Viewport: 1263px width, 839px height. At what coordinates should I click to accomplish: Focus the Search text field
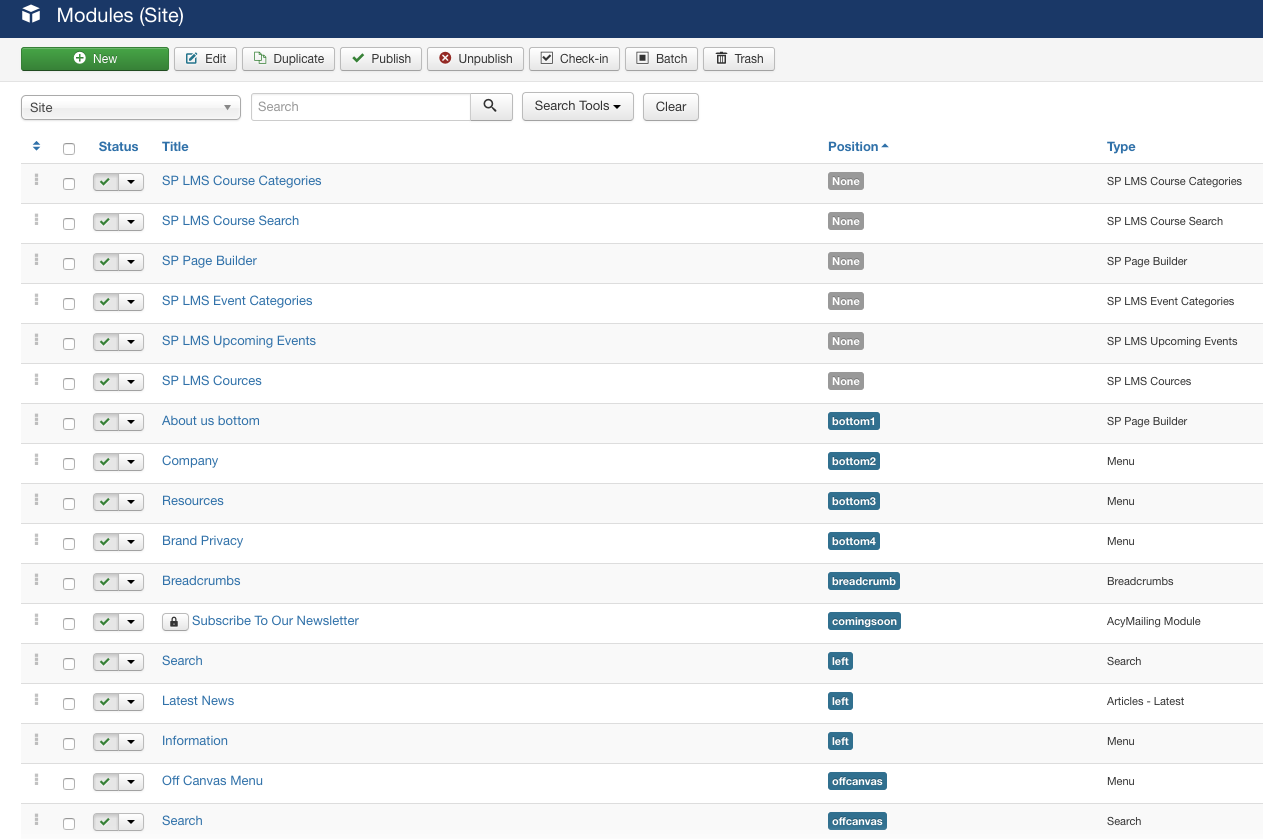(360, 107)
